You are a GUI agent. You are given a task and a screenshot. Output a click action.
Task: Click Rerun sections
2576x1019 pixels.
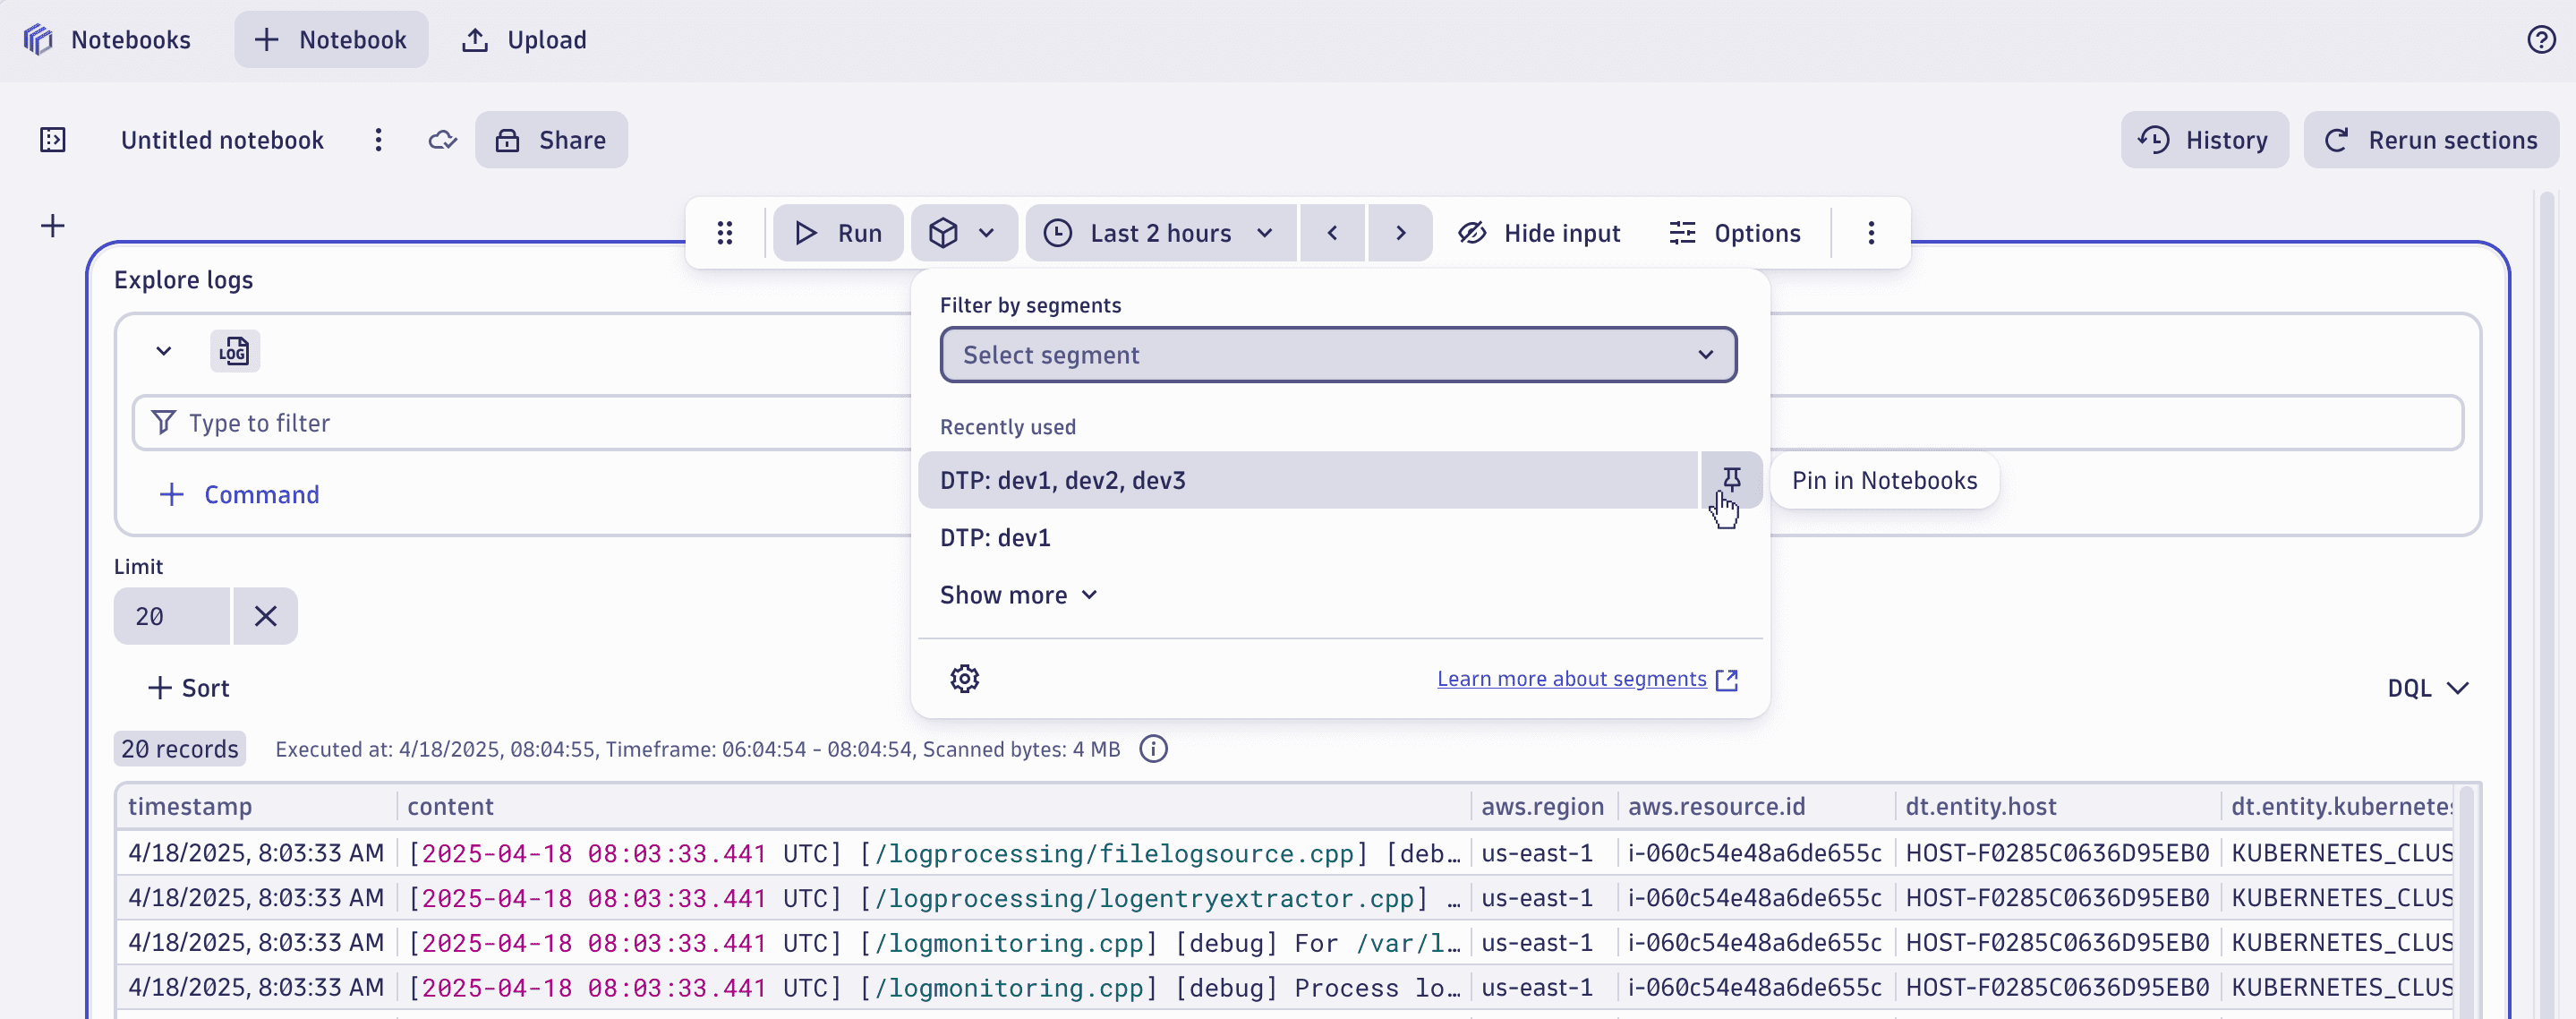point(2431,140)
